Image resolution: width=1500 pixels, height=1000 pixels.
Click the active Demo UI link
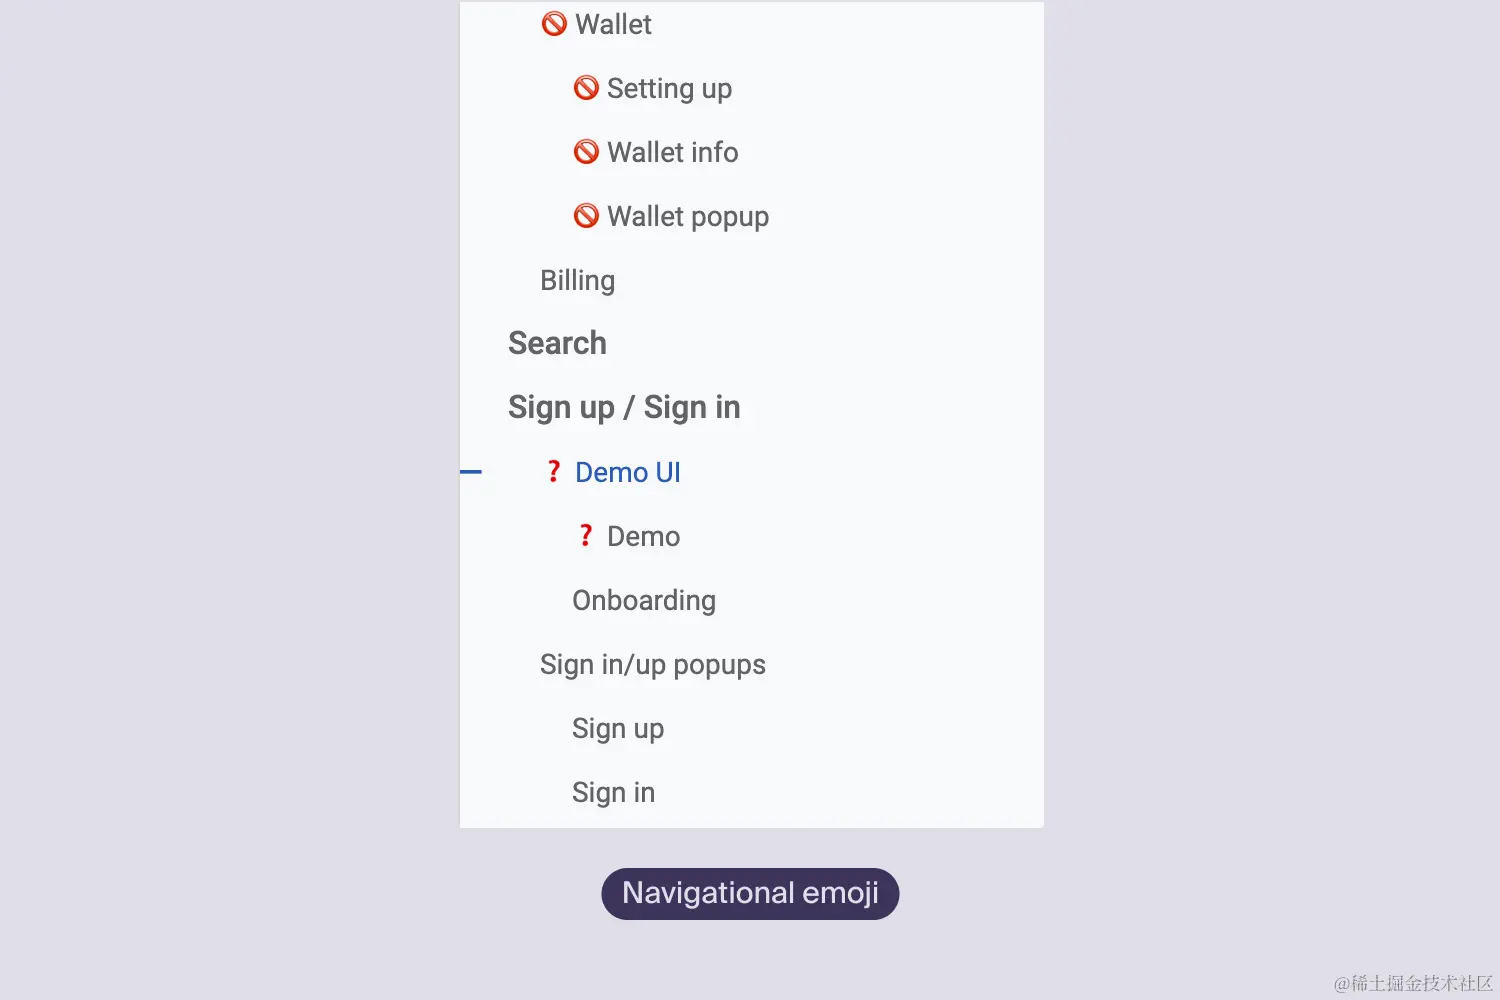627,472
